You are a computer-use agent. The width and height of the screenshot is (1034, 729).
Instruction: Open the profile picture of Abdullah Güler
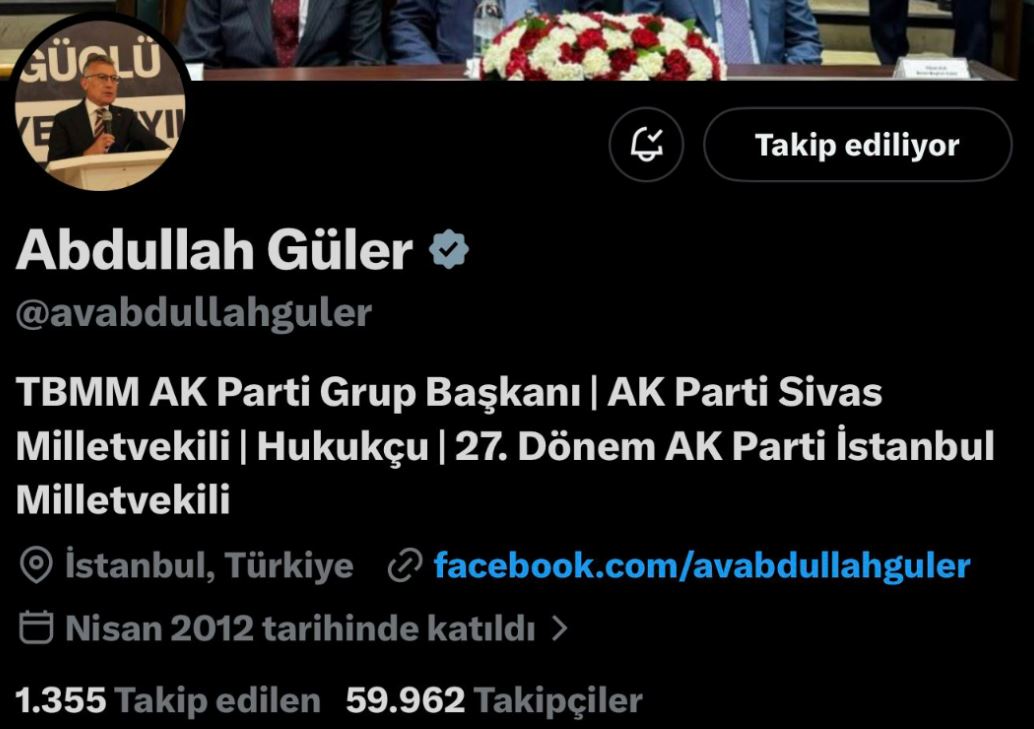click(x=100, y=105)
